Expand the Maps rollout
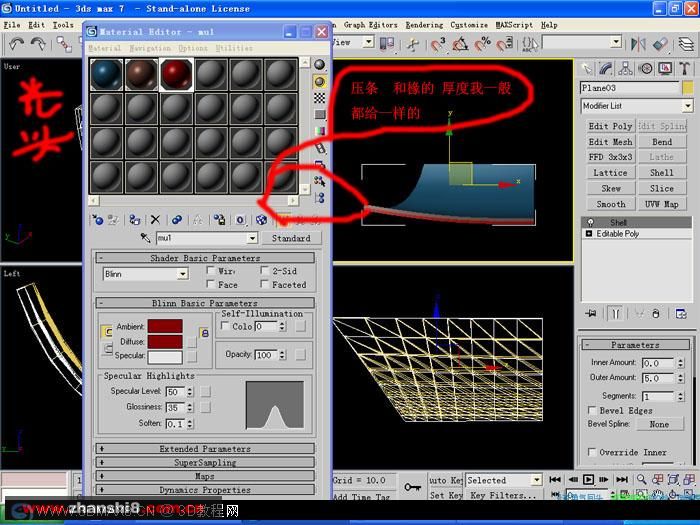Viewport: 700px width, 525px height. pos(205,476)
